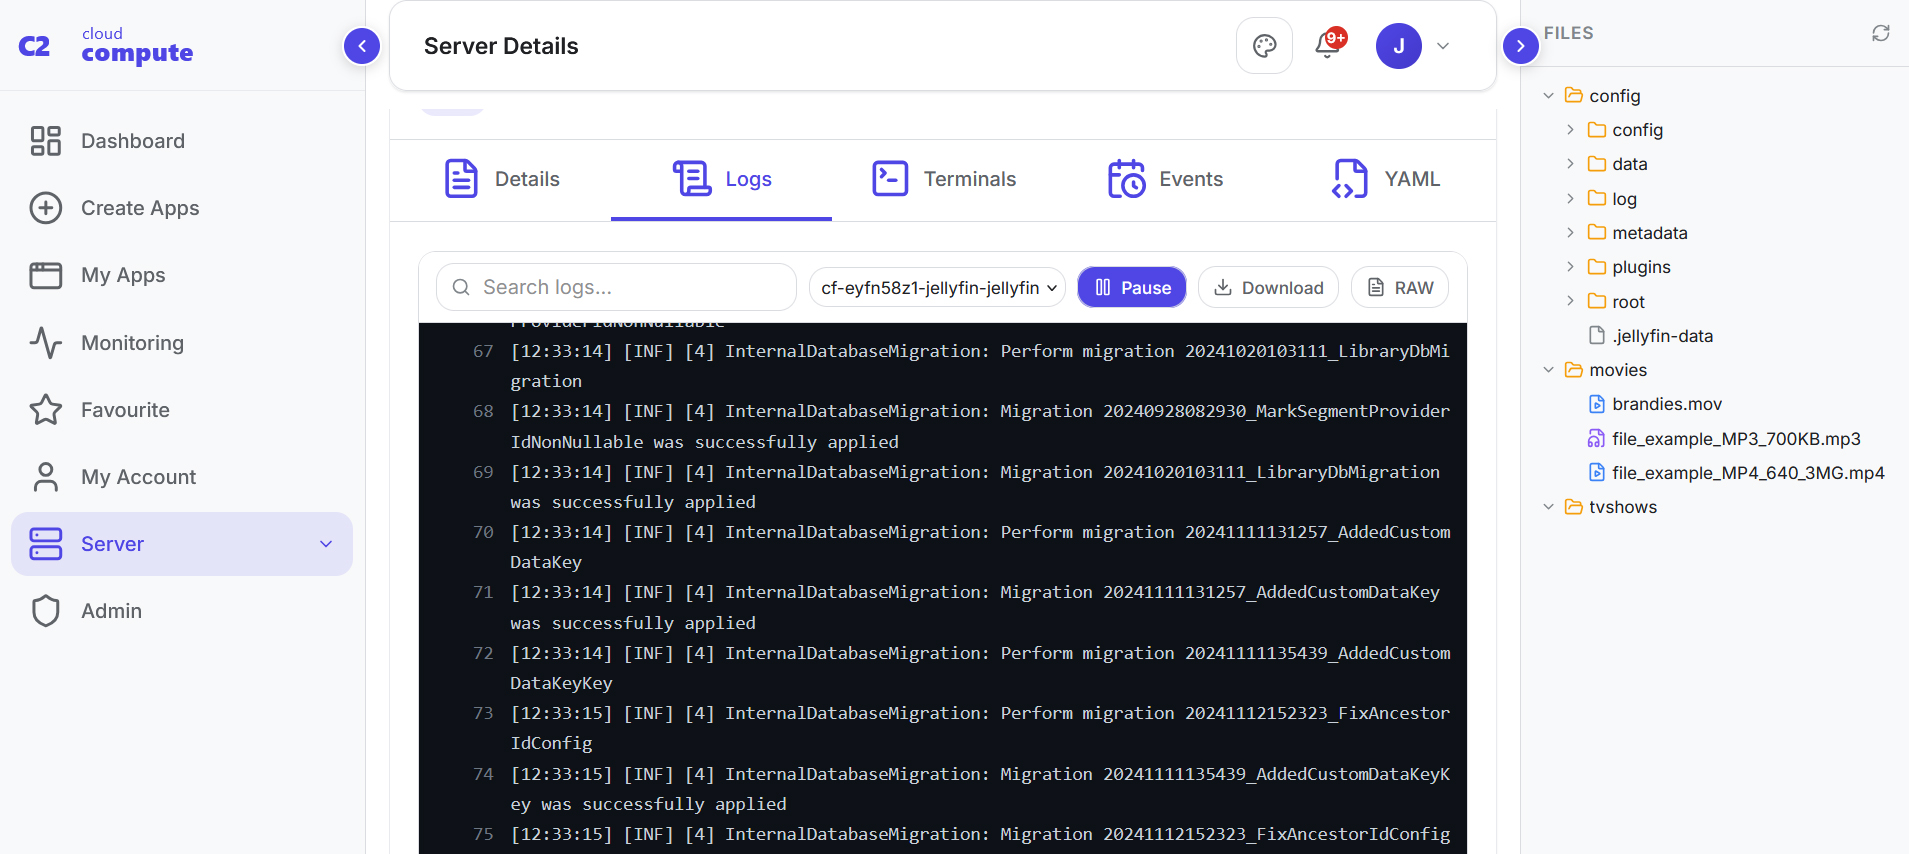The height and width of the screenshot is (854, 1909).
Task: Expand the metadata folder
Action: tap(1571, 233)
